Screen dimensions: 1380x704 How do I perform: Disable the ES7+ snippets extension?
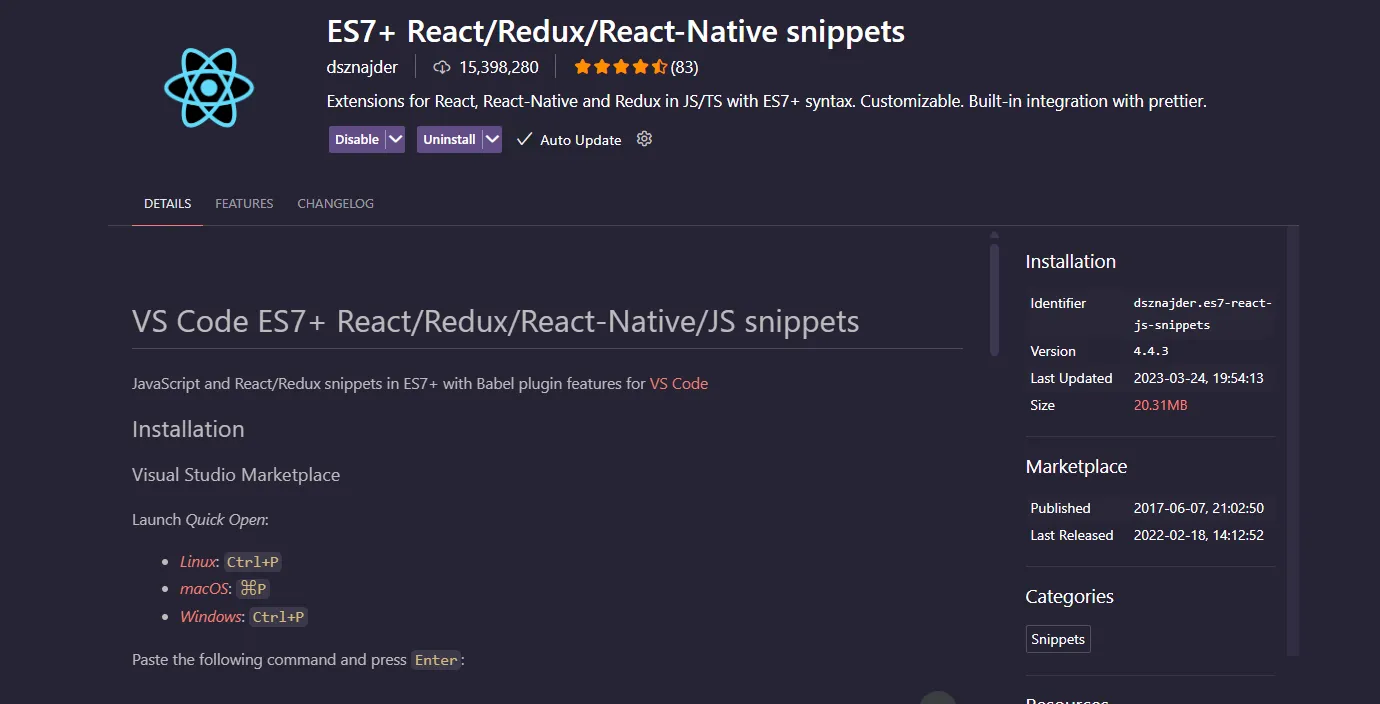pyautogui.click(x=355, y=139)
